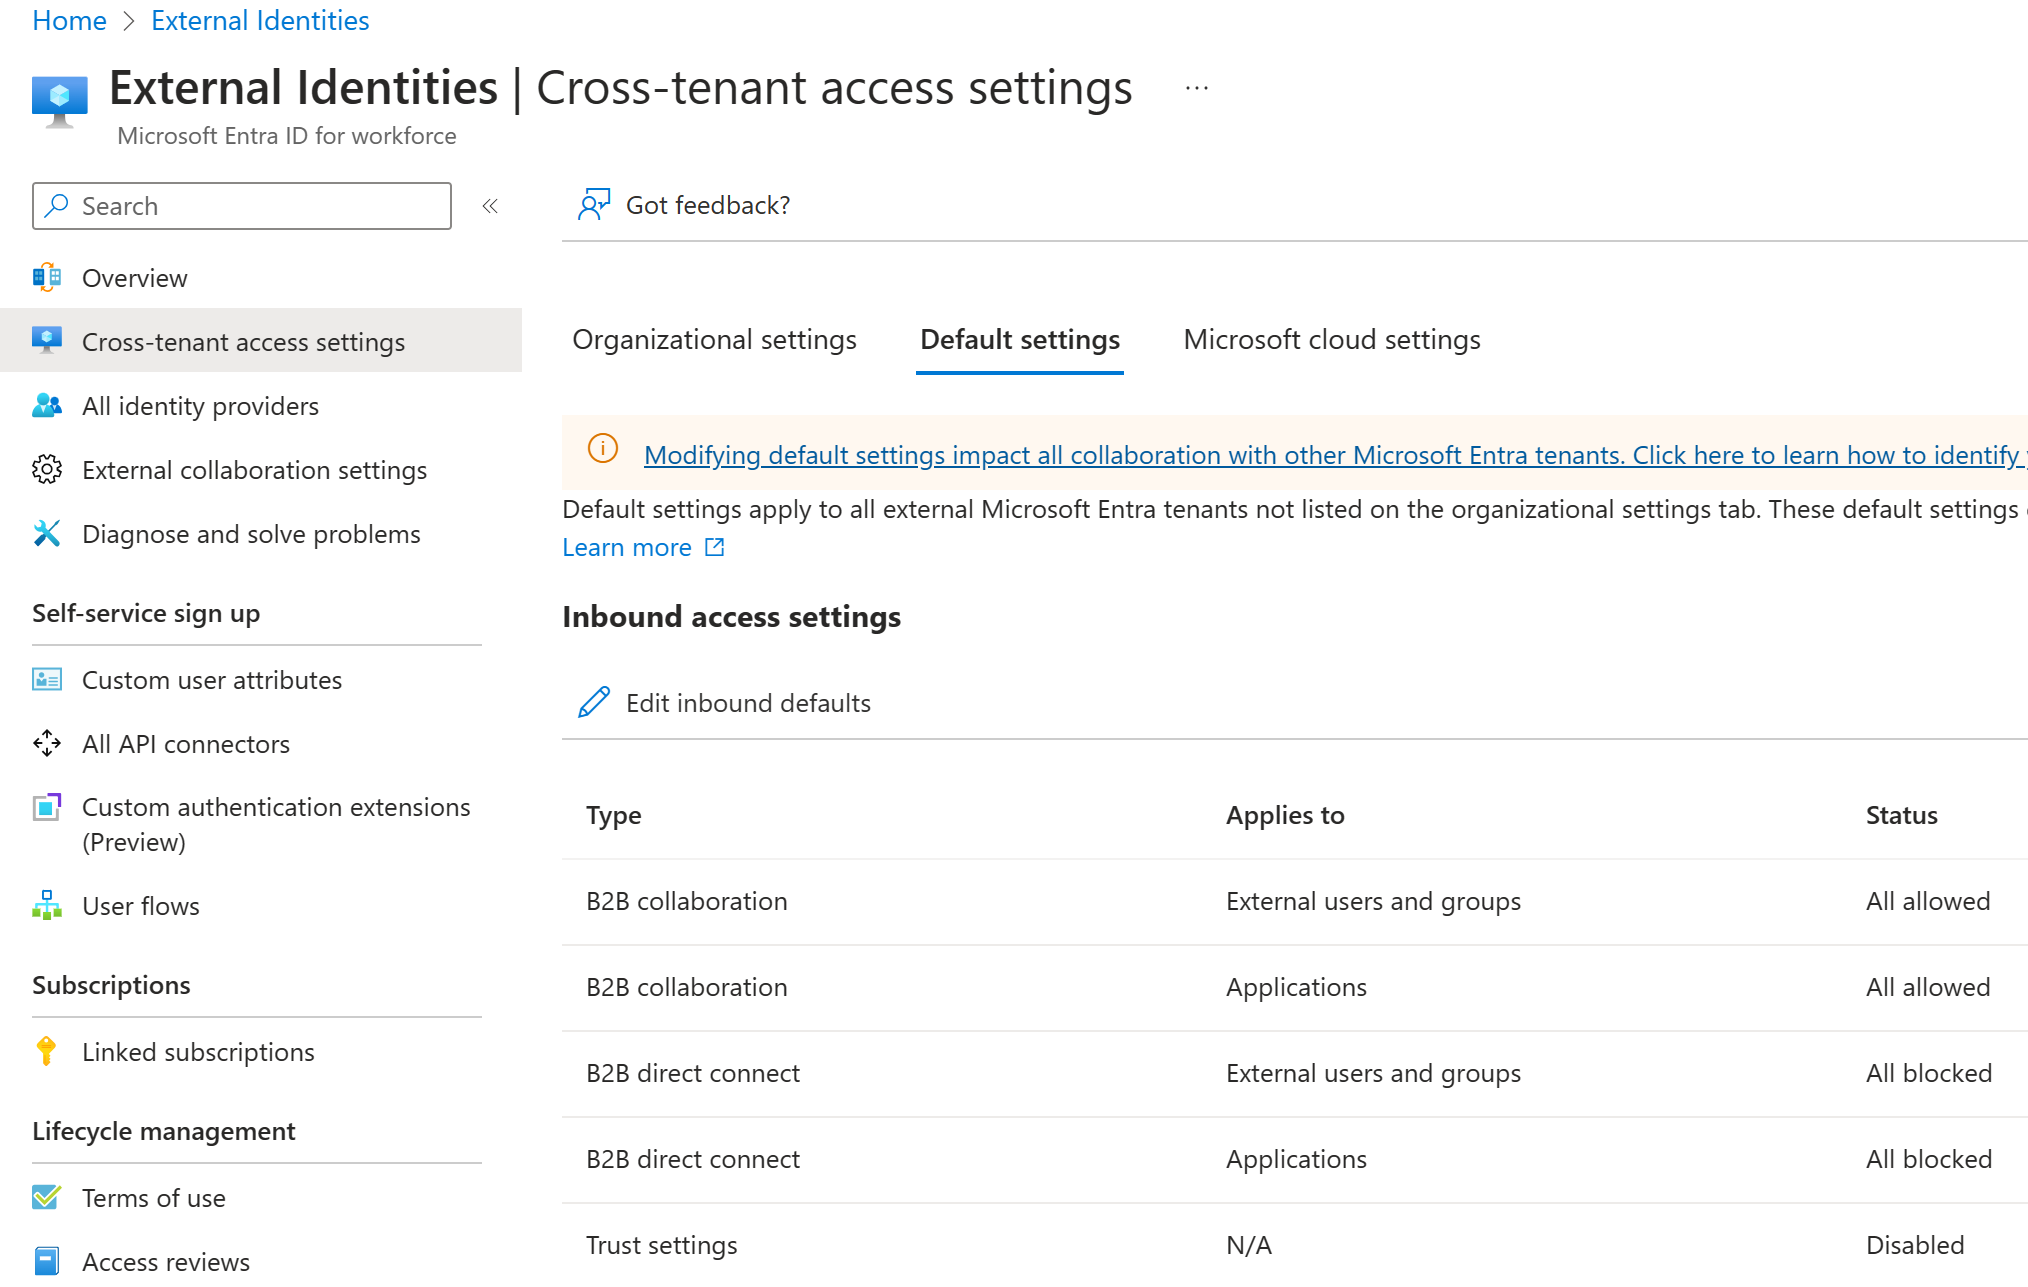2028x1287 pixels.
Task: Click the Access reviews item
Action: [166, 1263]
